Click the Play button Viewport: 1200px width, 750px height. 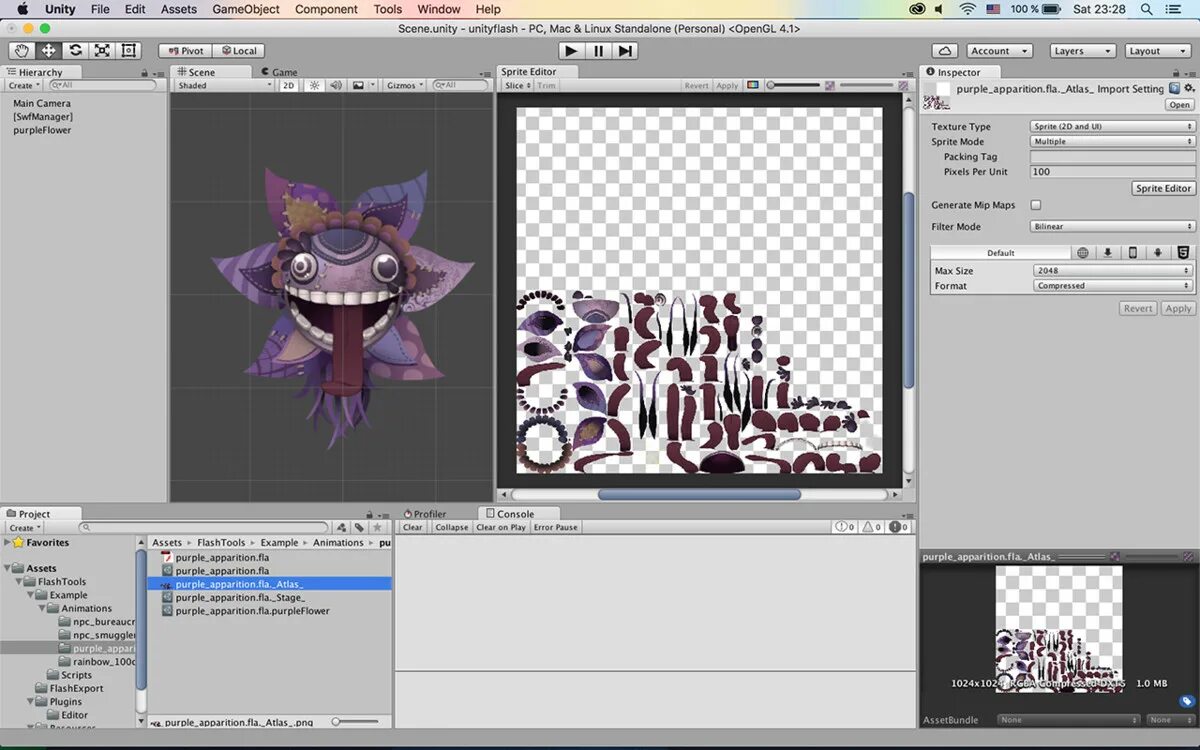571,50
